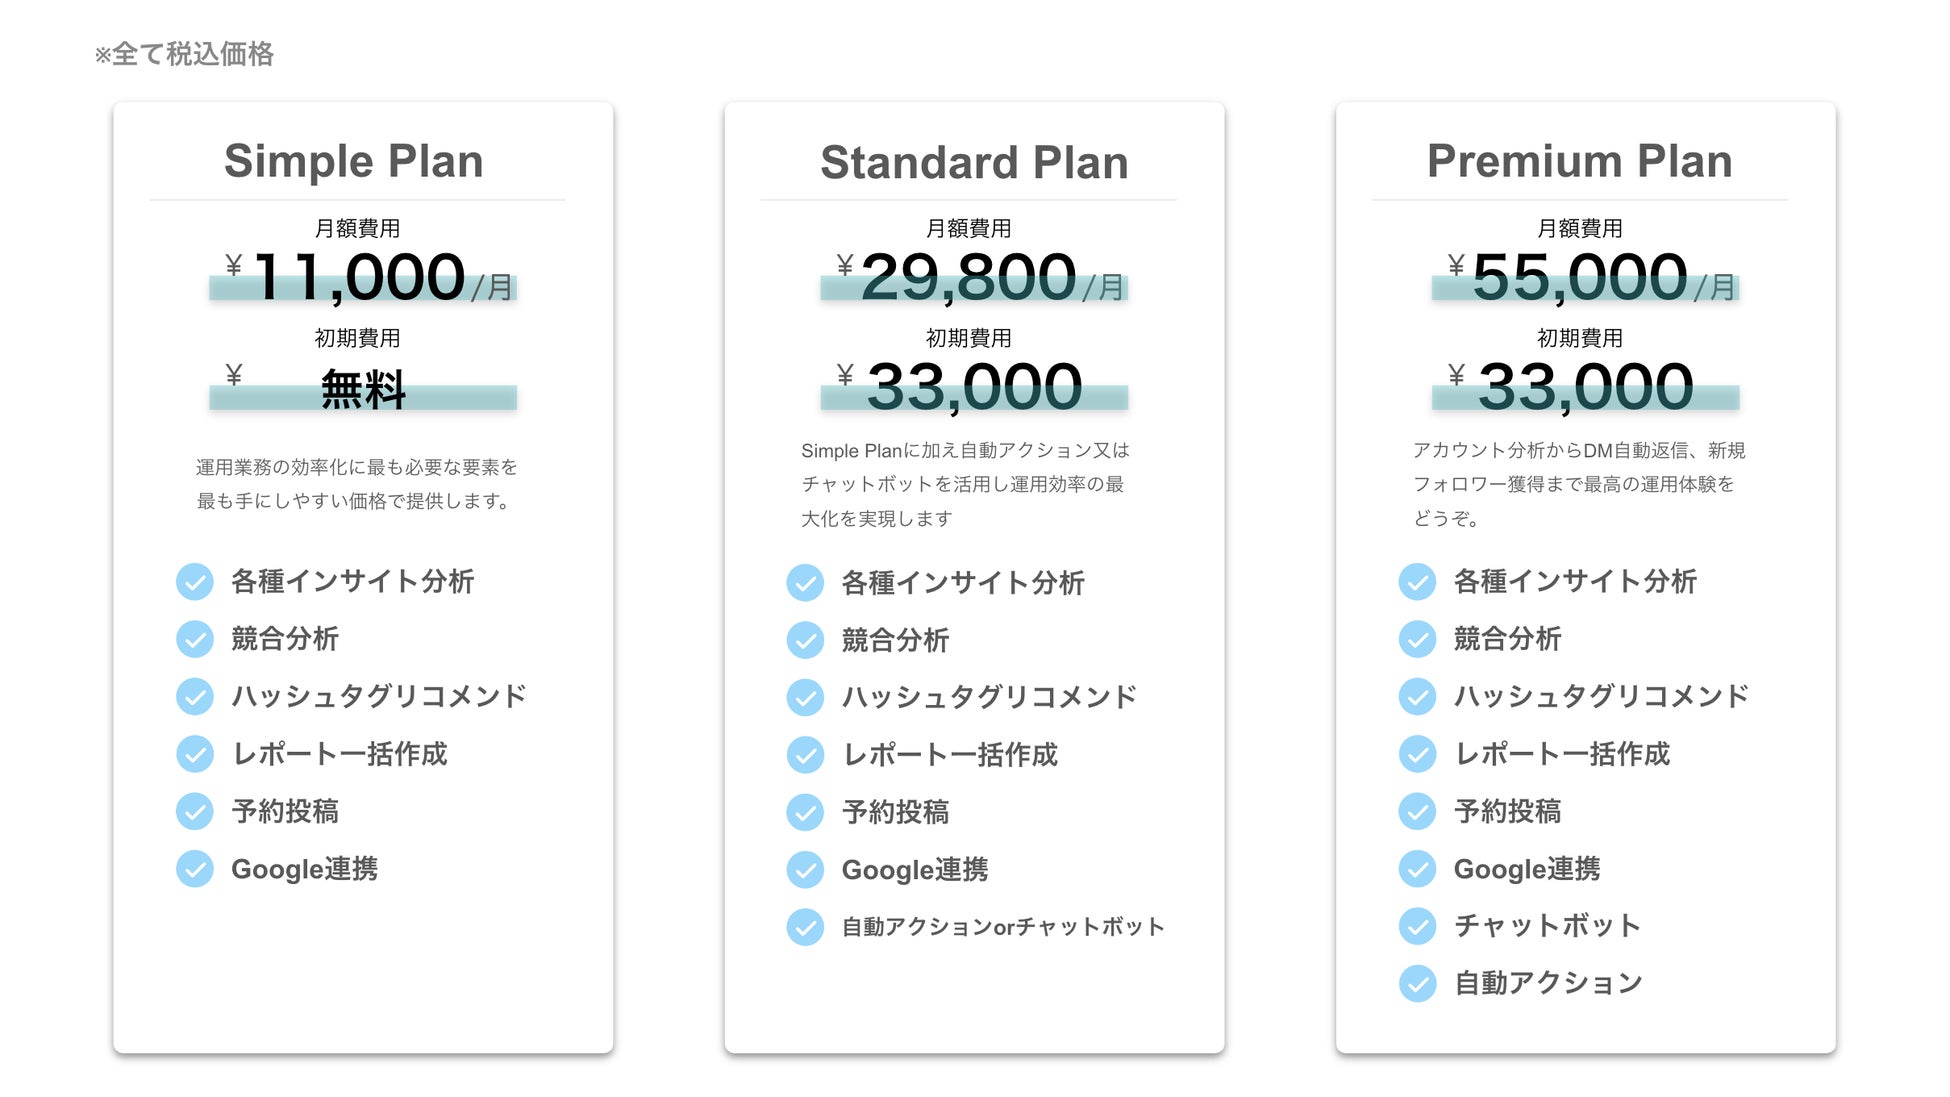Click checkmark beside Standard Plan's 予約投稿
Image resolution: width=1950 pixels, height=1097 pixels.
[805, 812]
